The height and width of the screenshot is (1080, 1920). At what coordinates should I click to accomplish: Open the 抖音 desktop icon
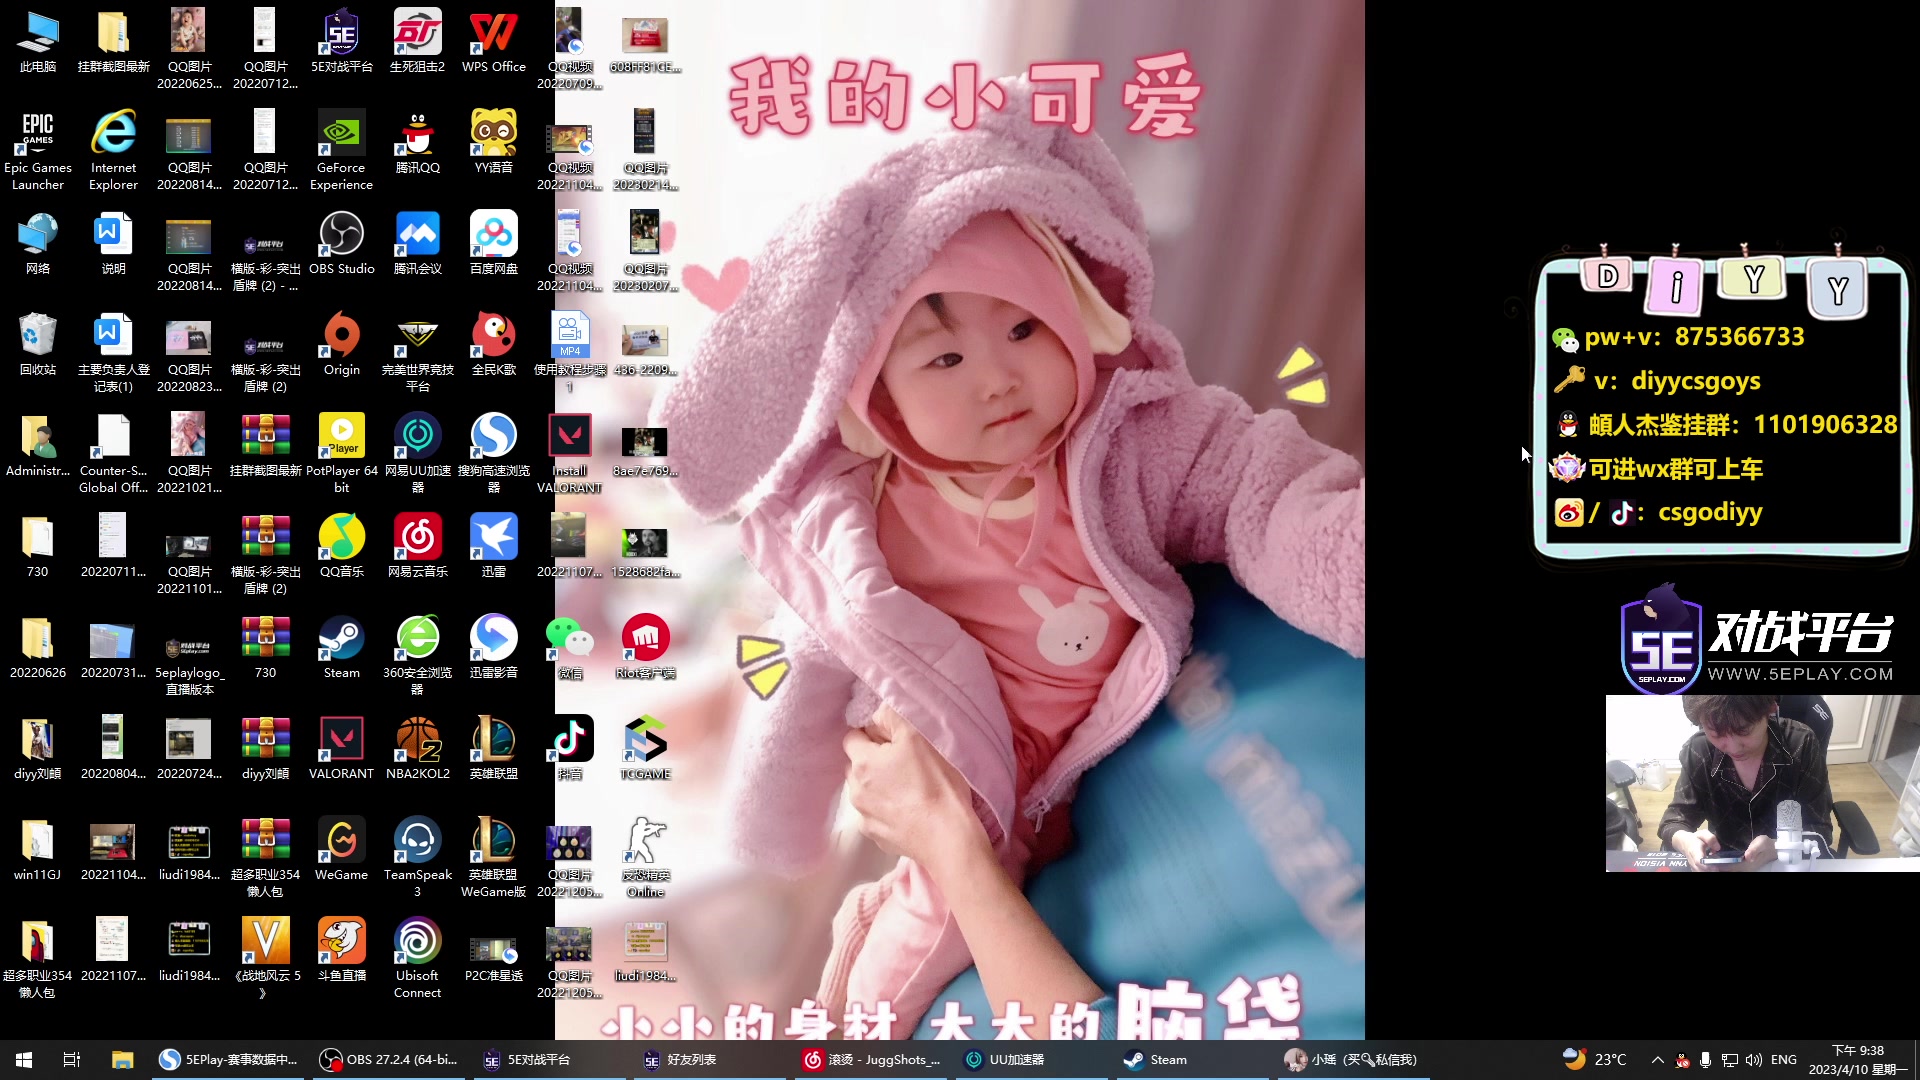coord(570,748)
